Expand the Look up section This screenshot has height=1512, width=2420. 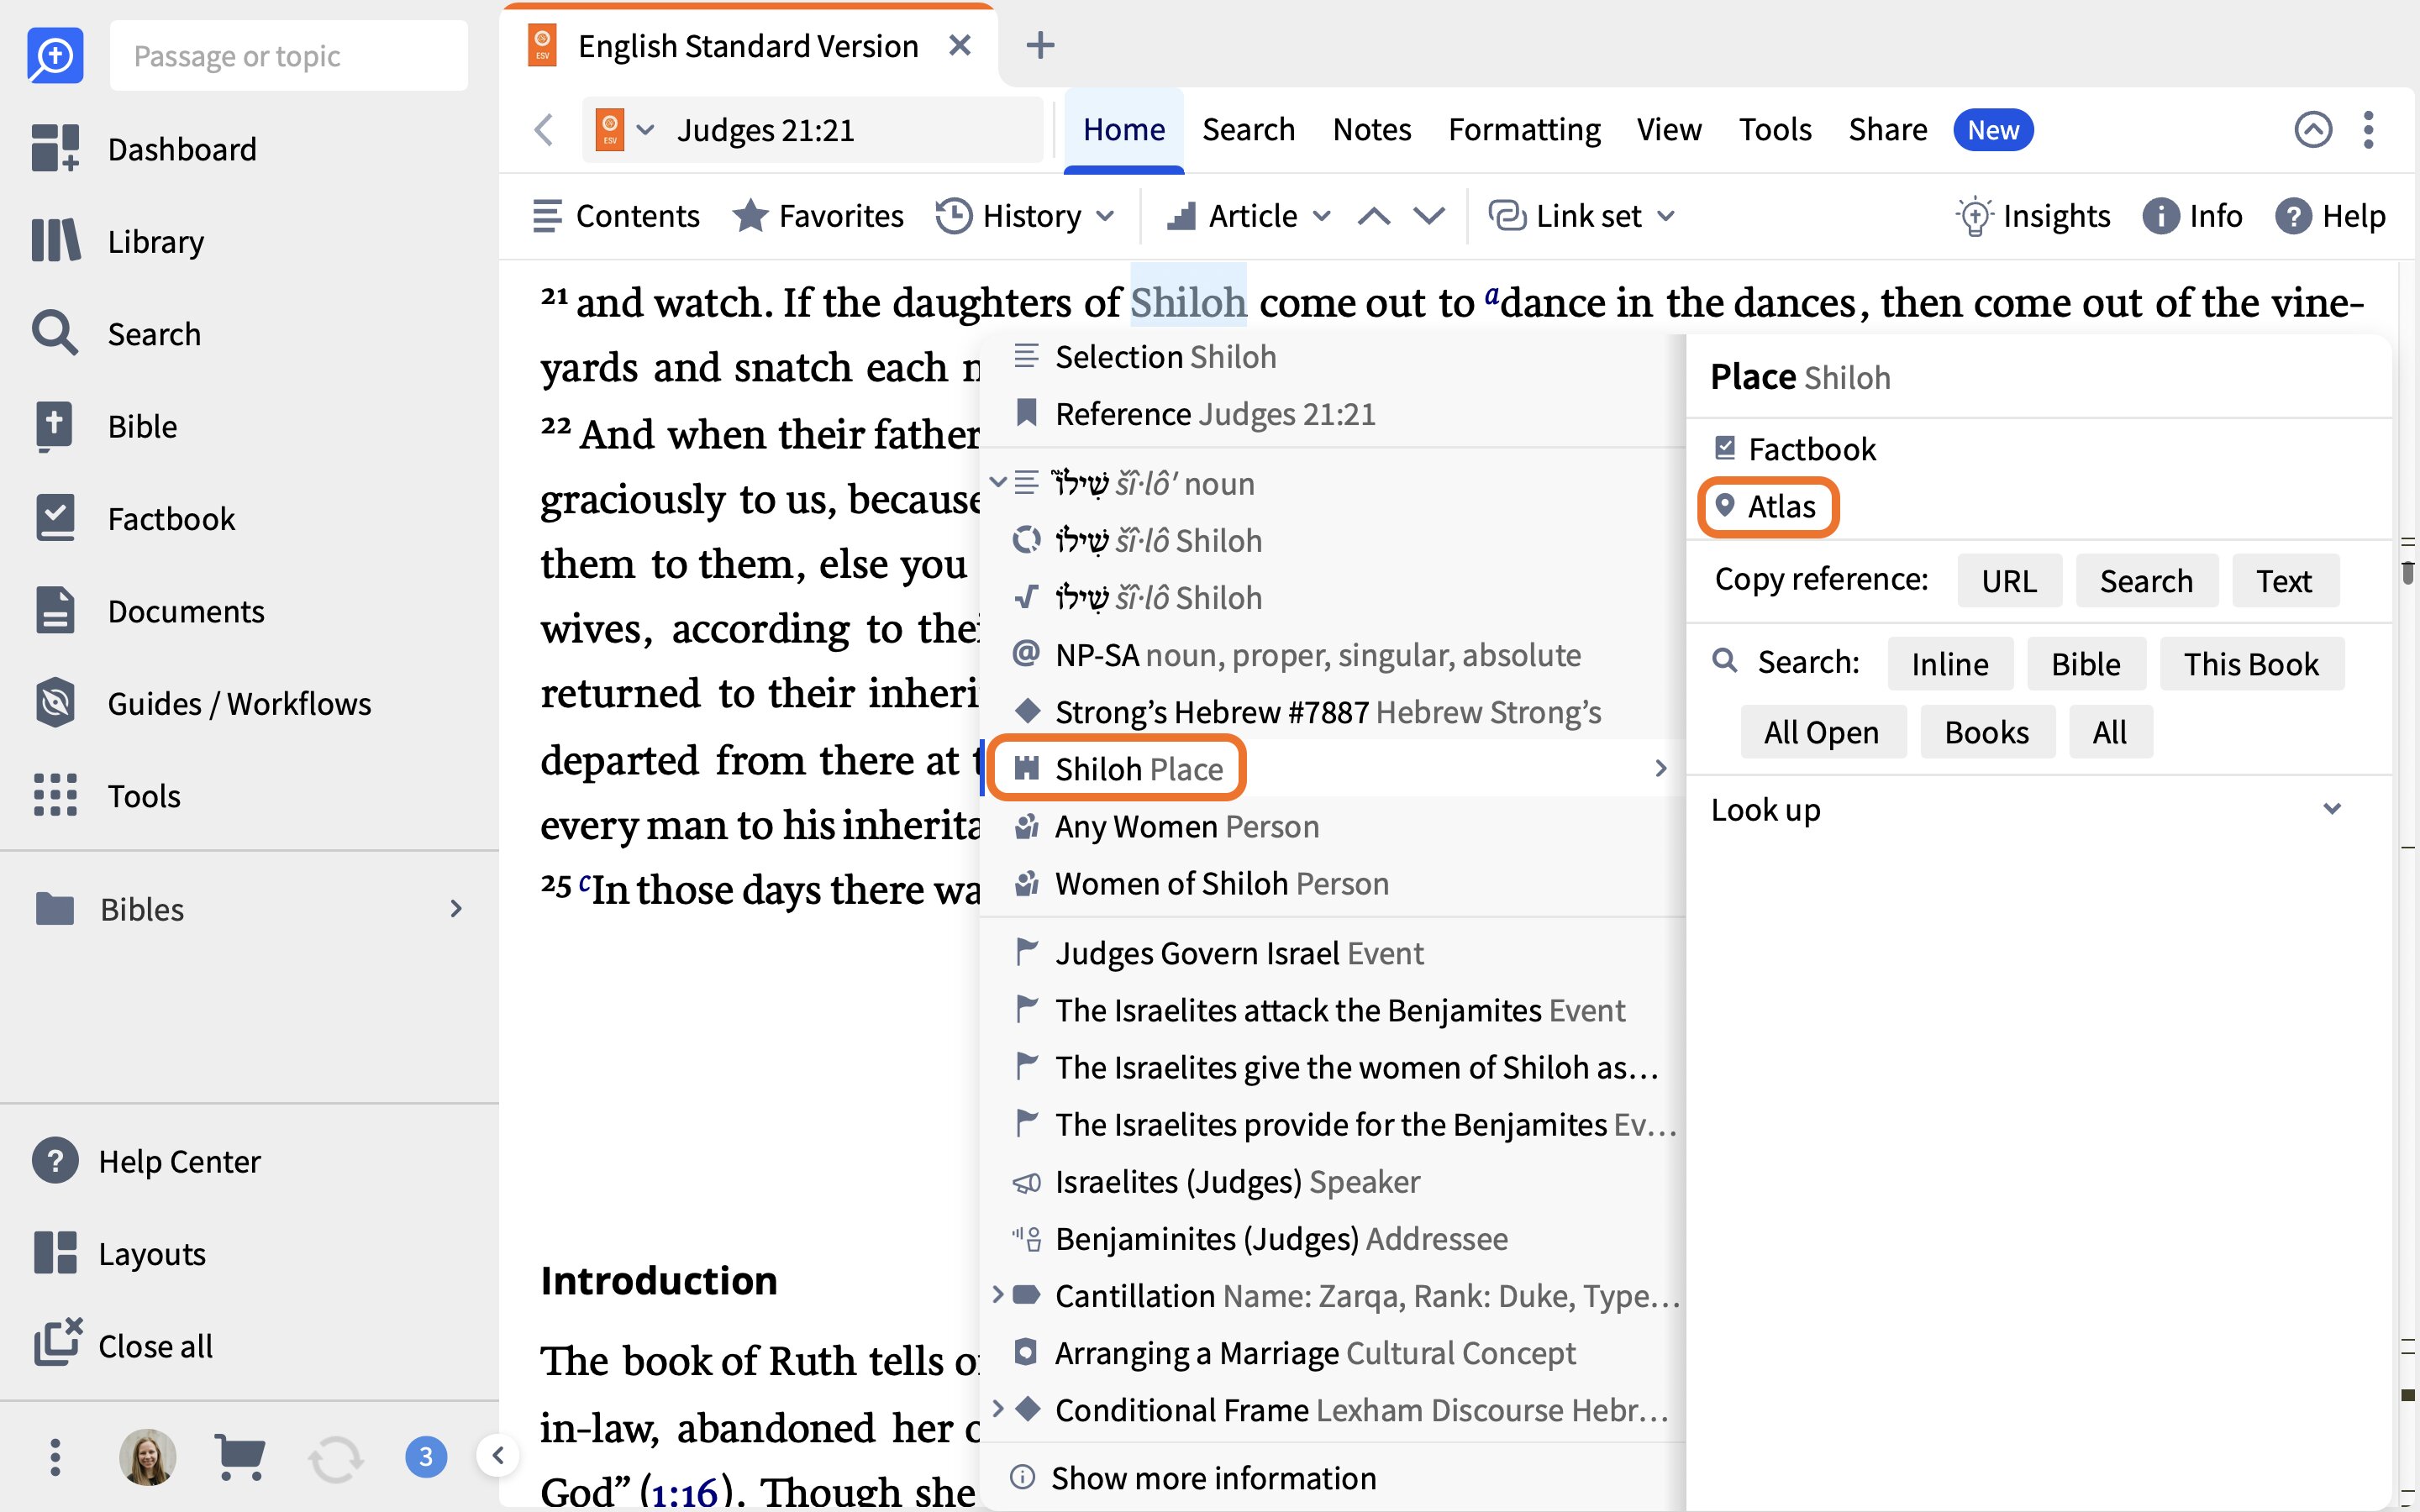click(x=2332, y=809)
